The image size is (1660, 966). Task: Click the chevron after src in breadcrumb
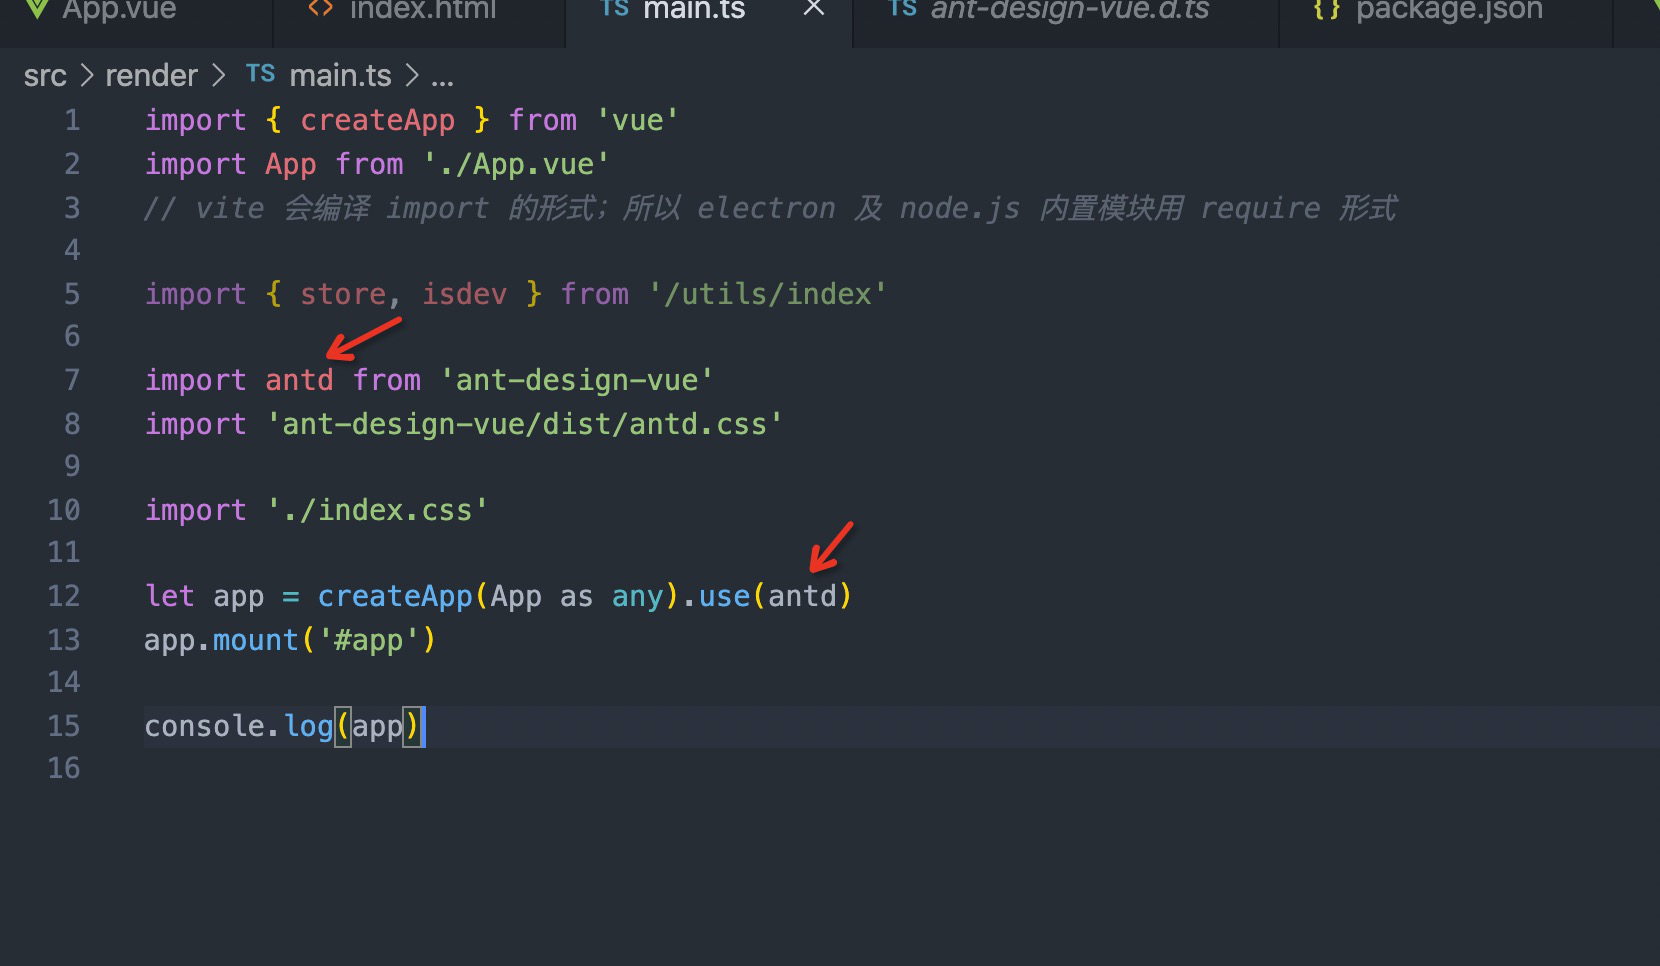coord(85,74)
